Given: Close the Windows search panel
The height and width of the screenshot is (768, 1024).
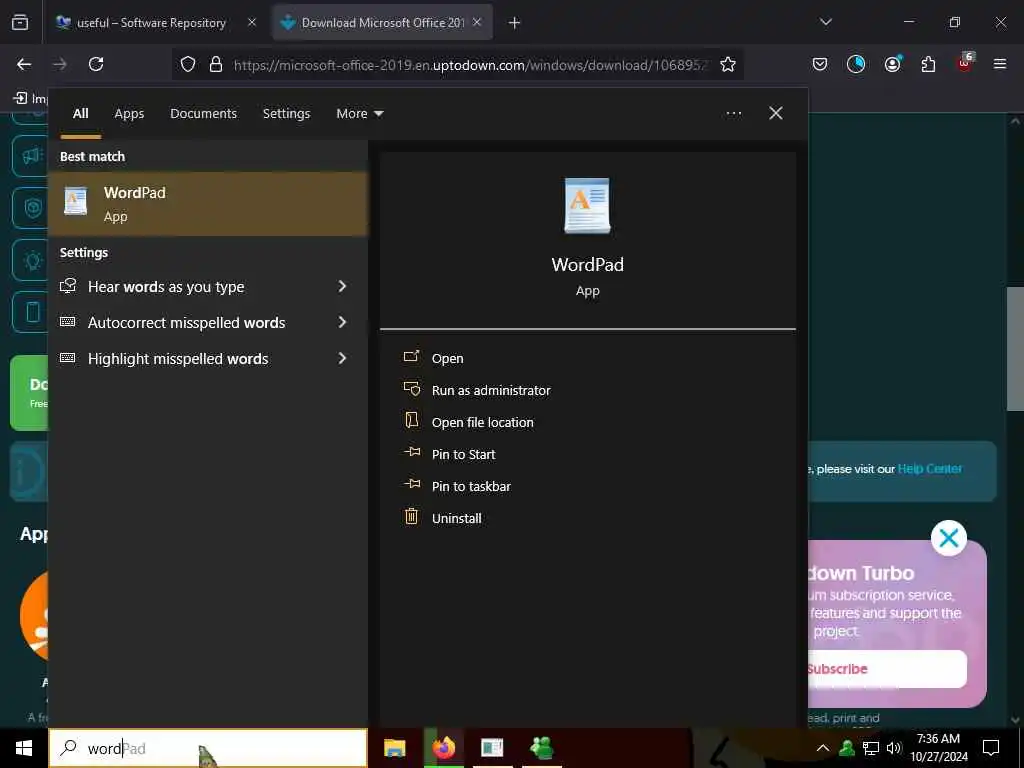Looking at the screenshot, I should point(775,113).
